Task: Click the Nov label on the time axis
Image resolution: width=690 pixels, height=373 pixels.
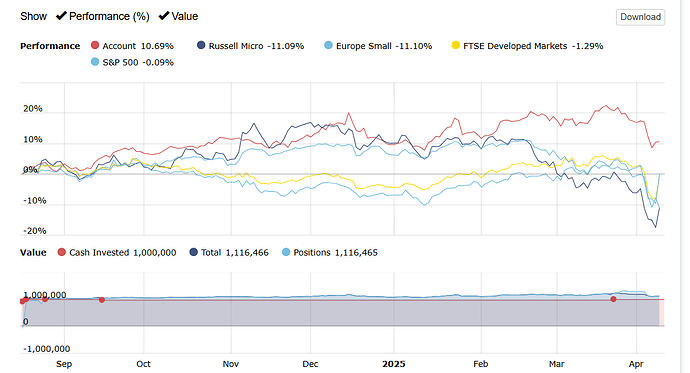Action: 231,364
